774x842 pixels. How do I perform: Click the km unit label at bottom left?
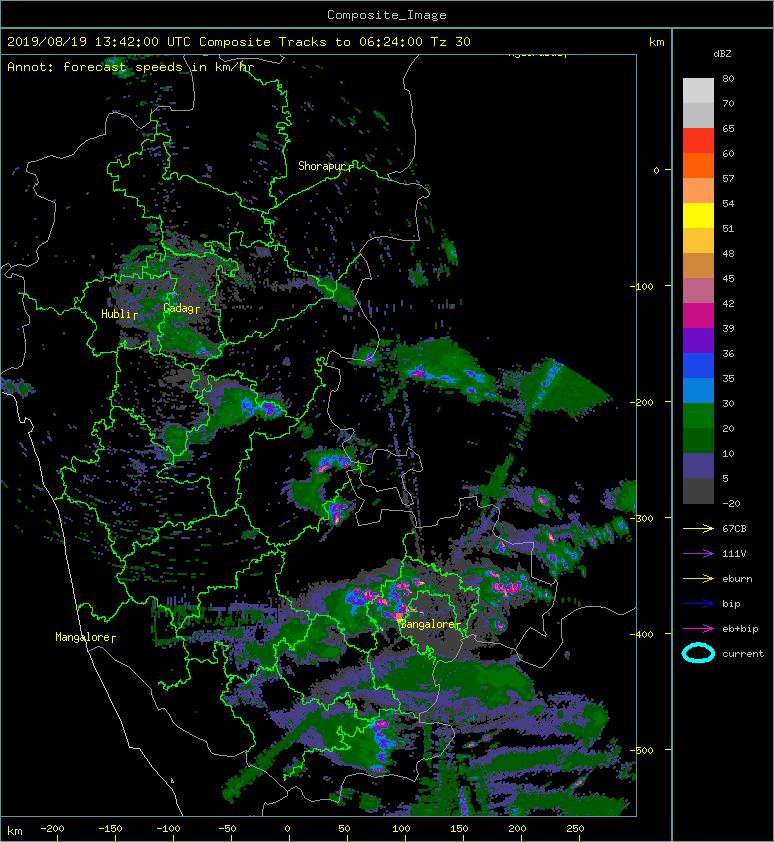click(15, 831)
